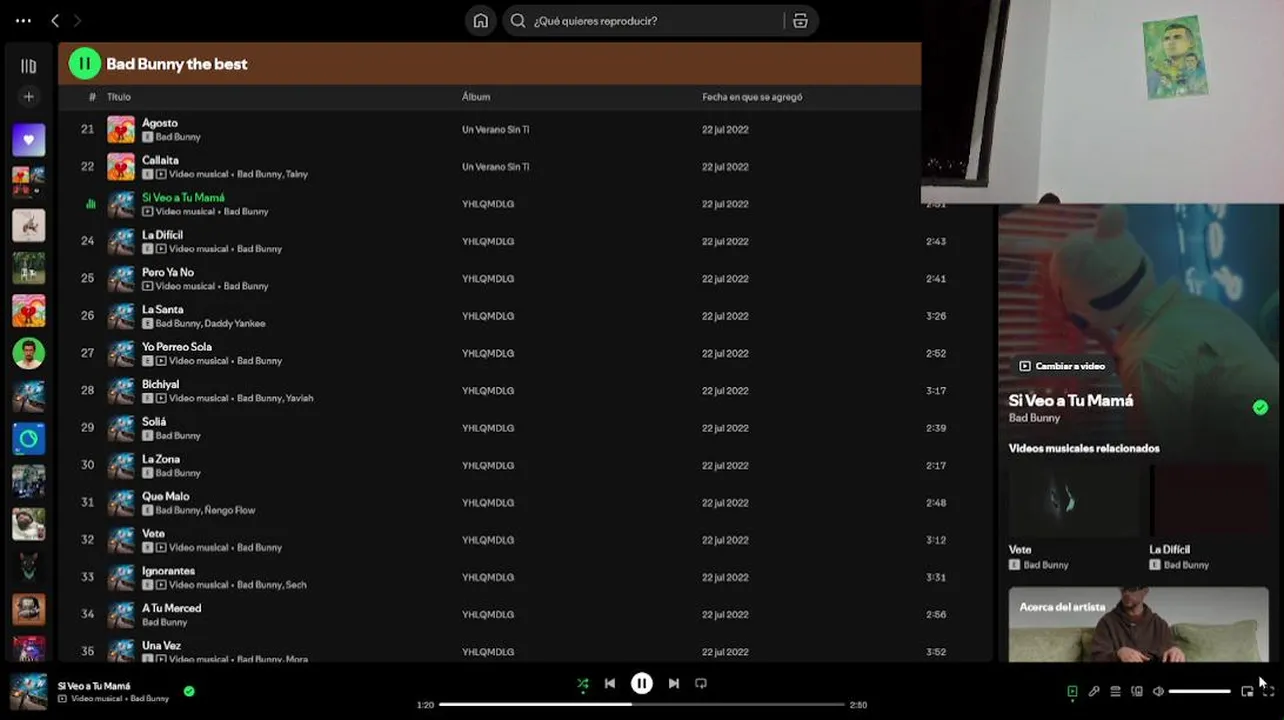Image resolution: width=1284 pixels, height=720 pixels.
Task: Toggle saved checkmark beside Si Veo a Tu Mamá panel
Action: click(x=1260, y=407)
